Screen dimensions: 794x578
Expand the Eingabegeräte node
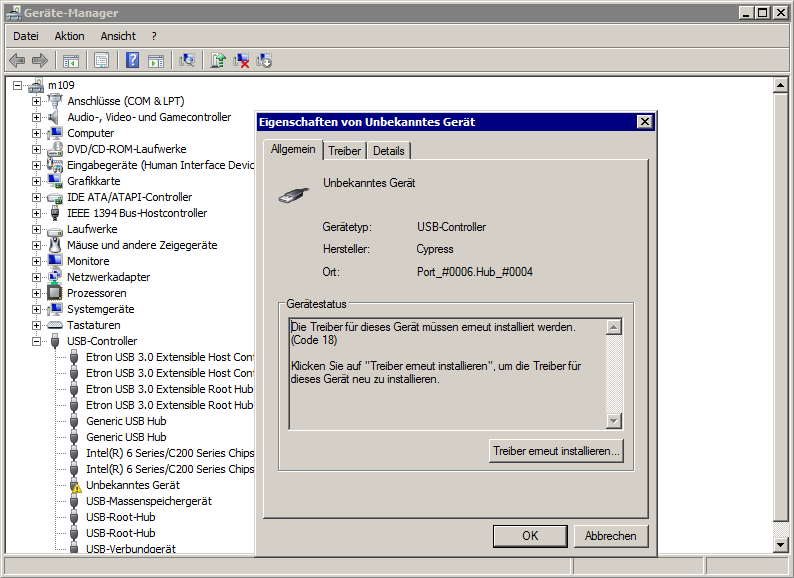point(36,165)
